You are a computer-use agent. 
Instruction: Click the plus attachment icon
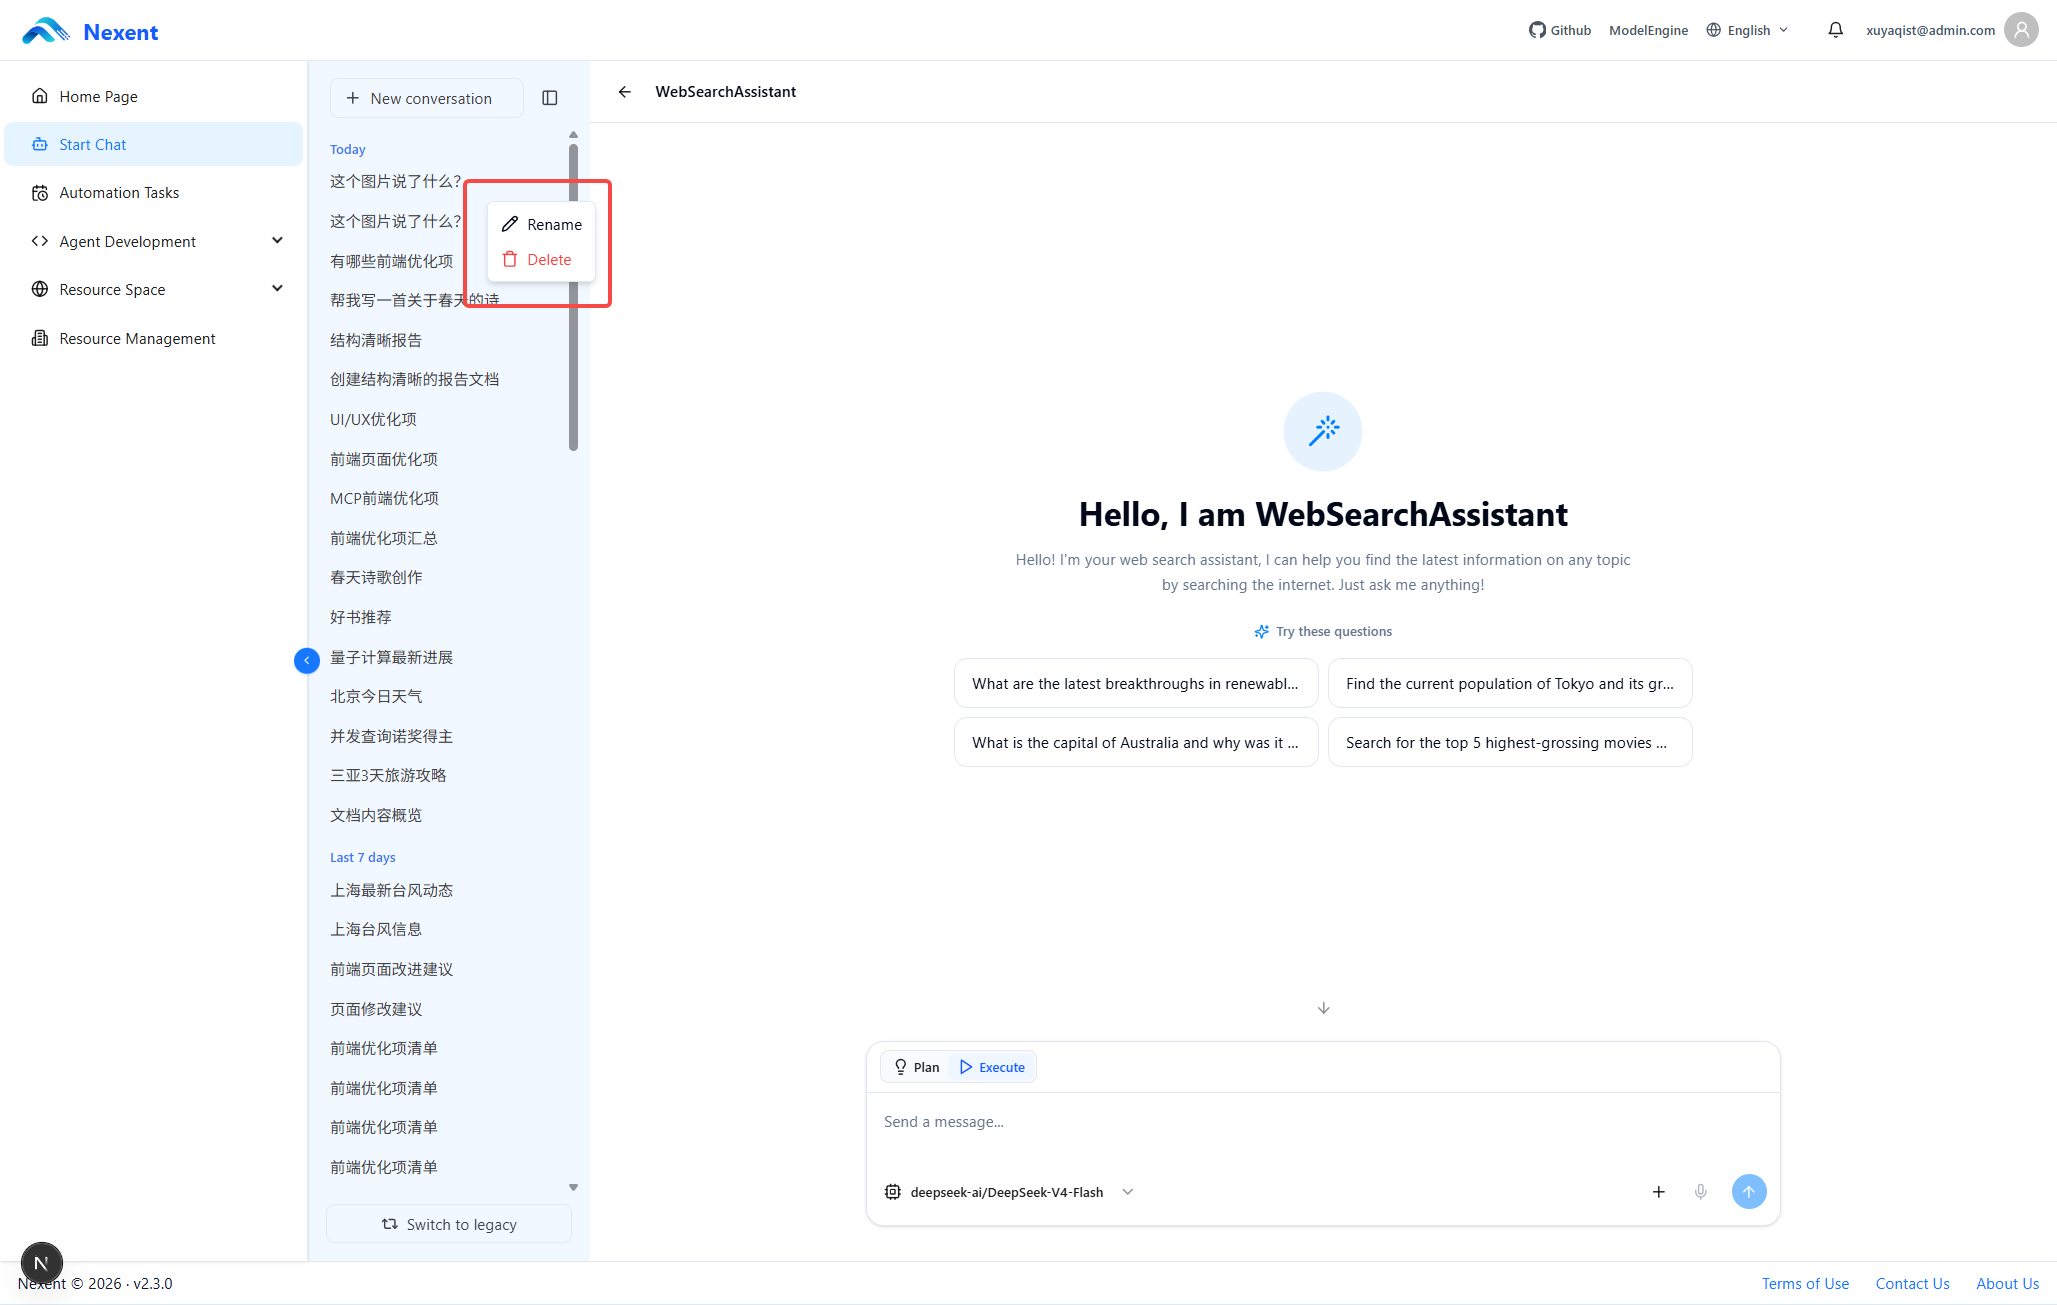pos(1658,1192)
